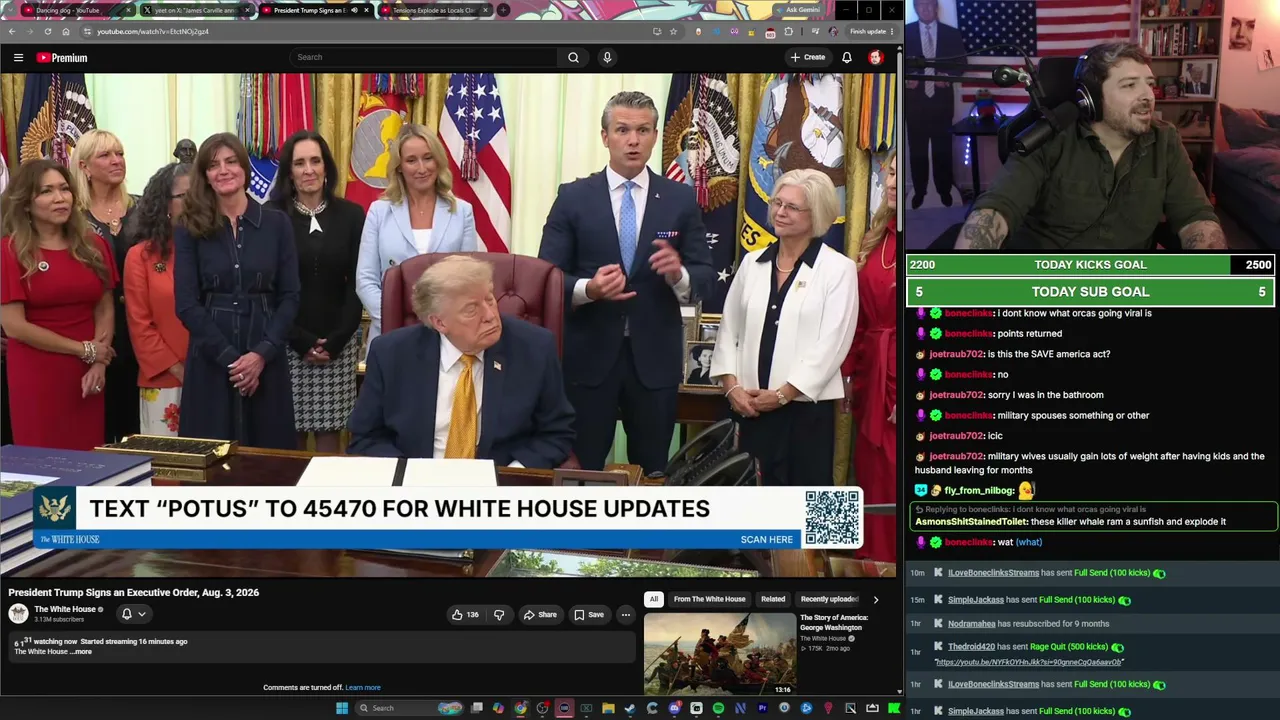
Task: Open the YouTube account avatar menu
Action: 876,57
